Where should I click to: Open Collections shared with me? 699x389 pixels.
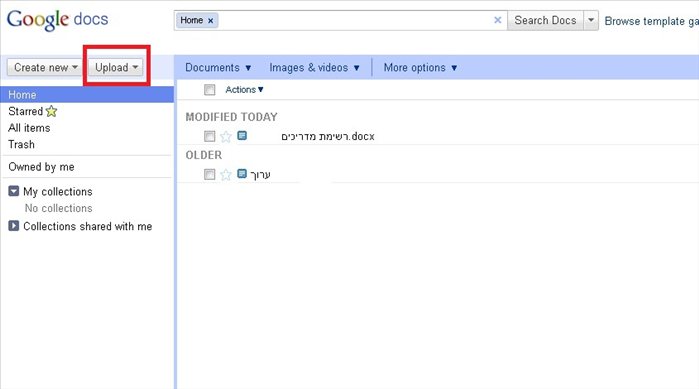click(x=88, y=226)
